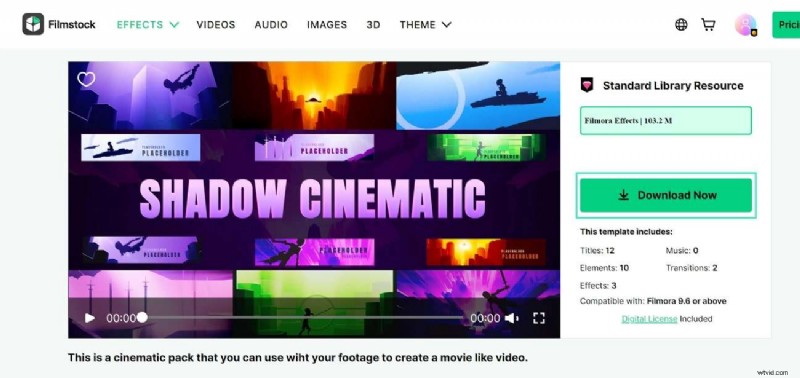Image resolution: width=800 pixels, height=378 pixels.
Task: Click 'Filmora 9.6 or above' compatibility text
Action: (x=686, y=301)
